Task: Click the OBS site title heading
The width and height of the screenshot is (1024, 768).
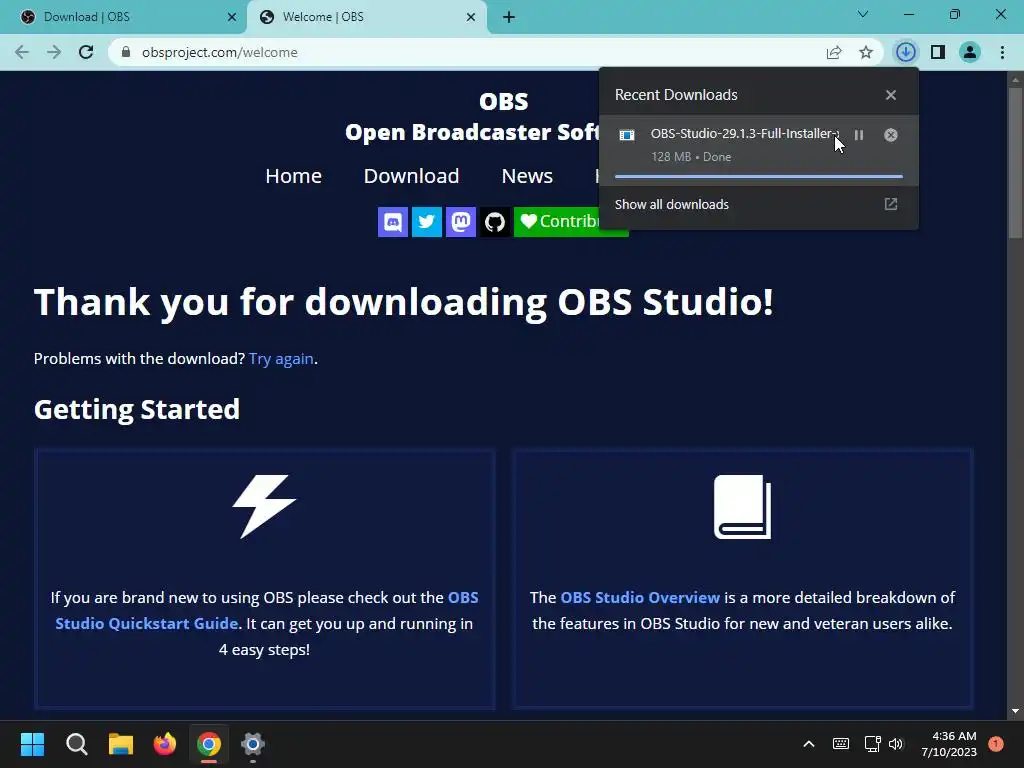Action: [x=504, y=102]
